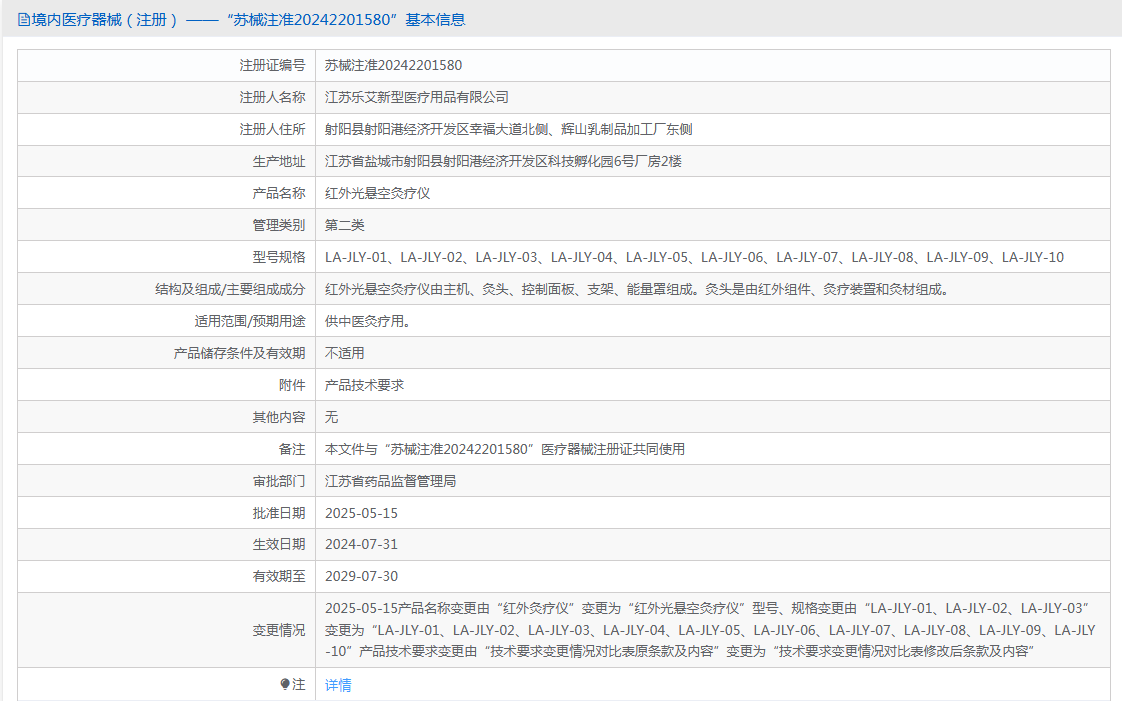Click the 批准日期 label
This screenshot has height=701, width=1122.
click(x=278, y=514)
